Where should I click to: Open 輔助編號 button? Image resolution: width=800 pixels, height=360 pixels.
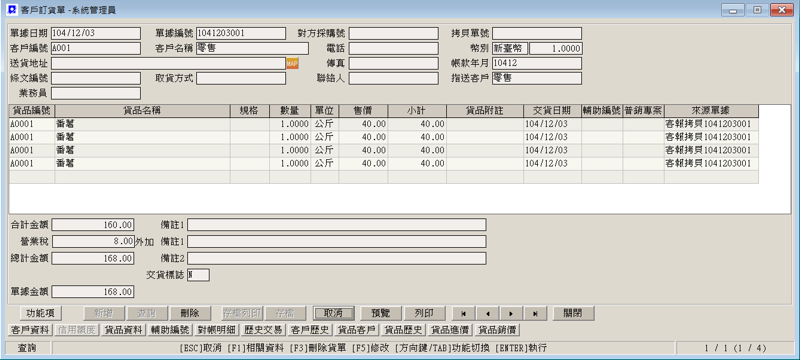click(170, 330)
